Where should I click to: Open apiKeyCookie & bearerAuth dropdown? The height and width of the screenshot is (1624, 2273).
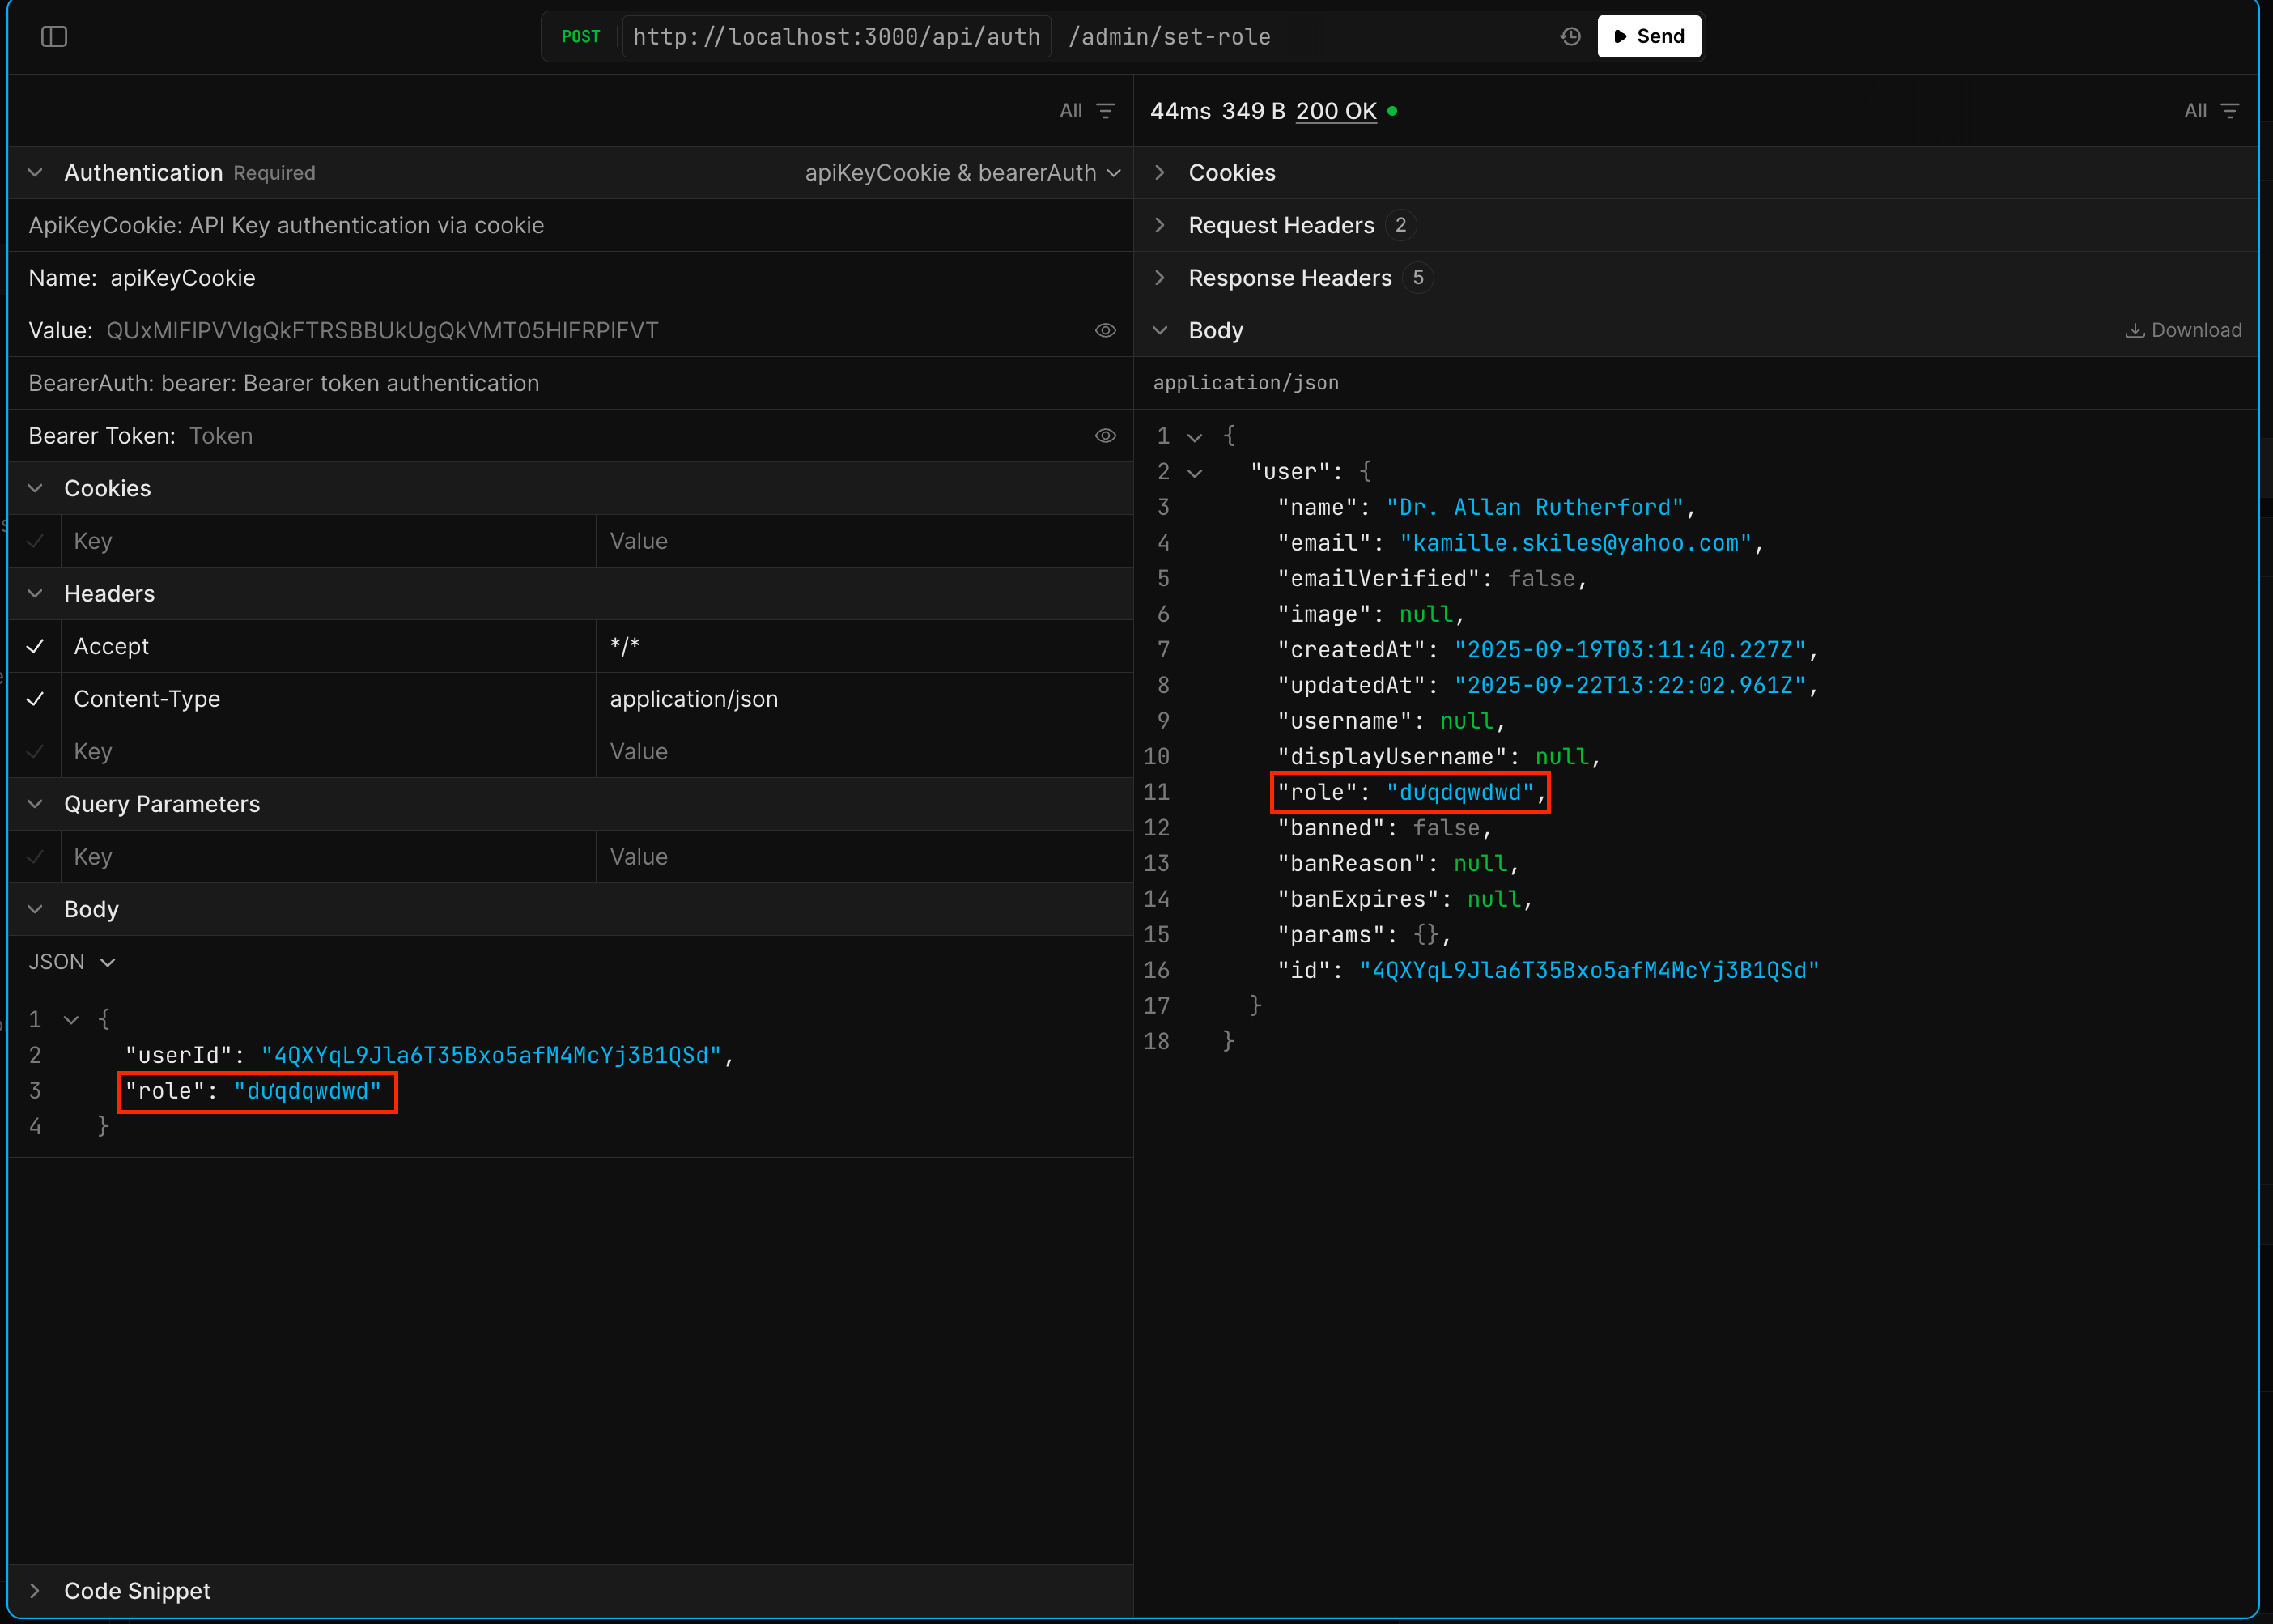click(962, 173)
